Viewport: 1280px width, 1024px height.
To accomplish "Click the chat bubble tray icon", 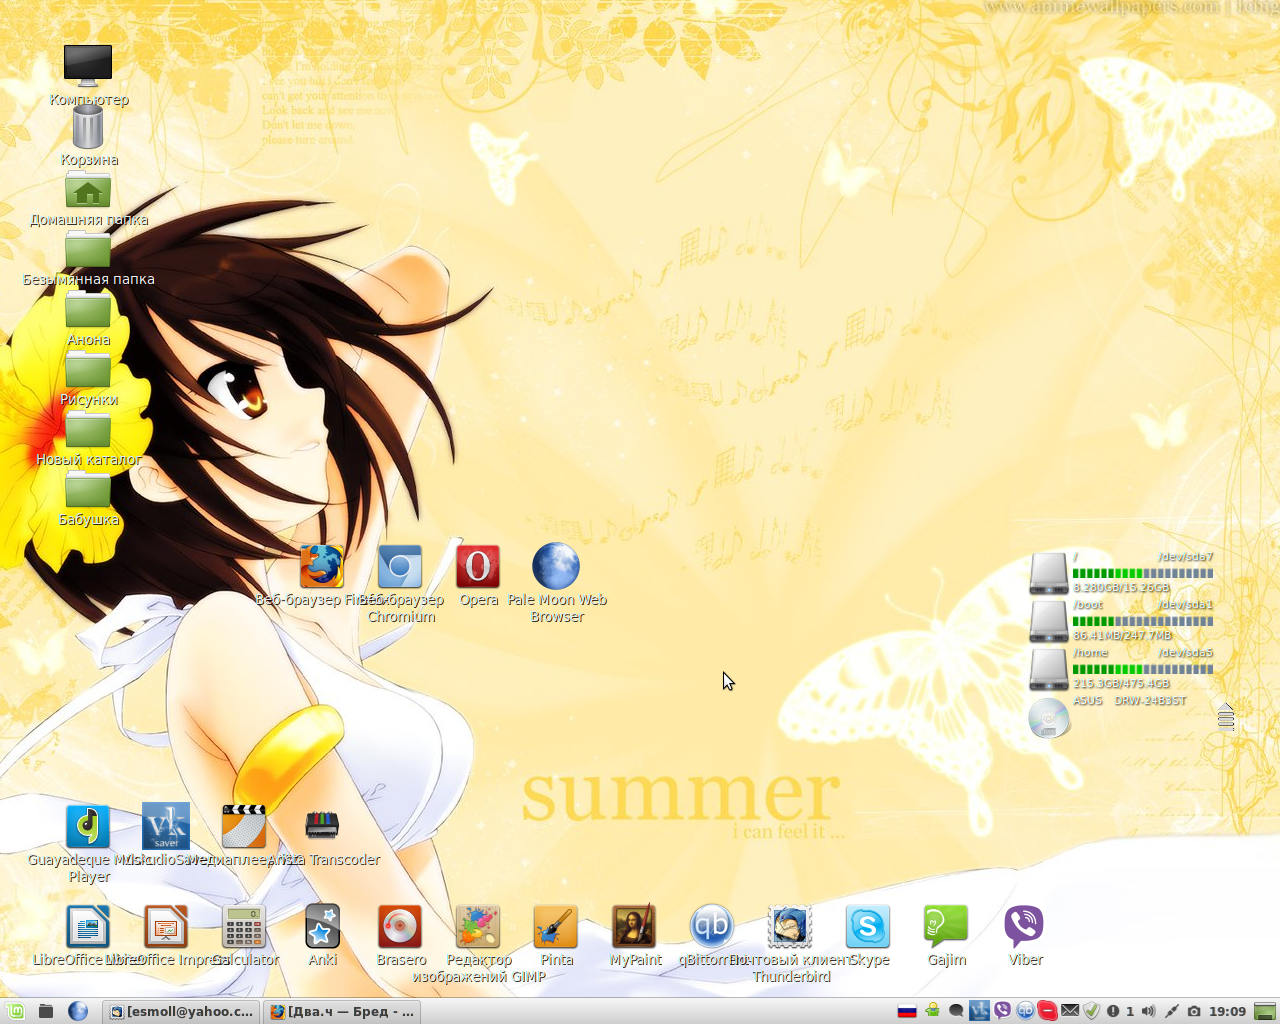I will (x=956, y=1011).
